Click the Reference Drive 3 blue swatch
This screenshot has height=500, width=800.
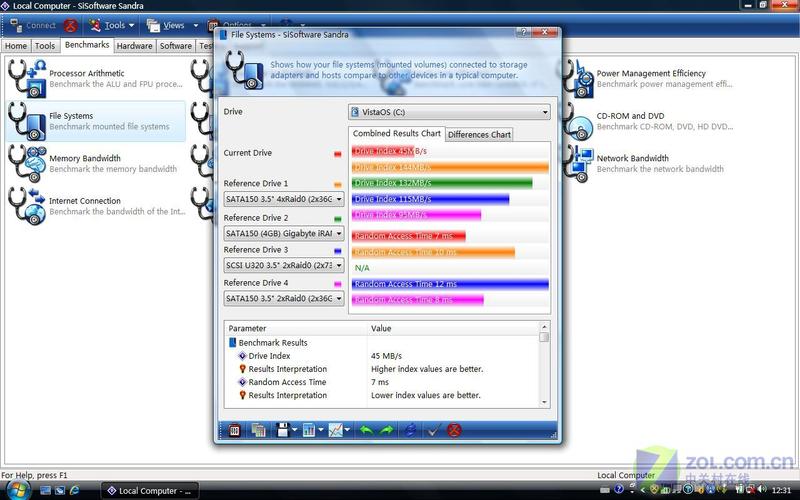pyautogui.click(x=337, y=251)
